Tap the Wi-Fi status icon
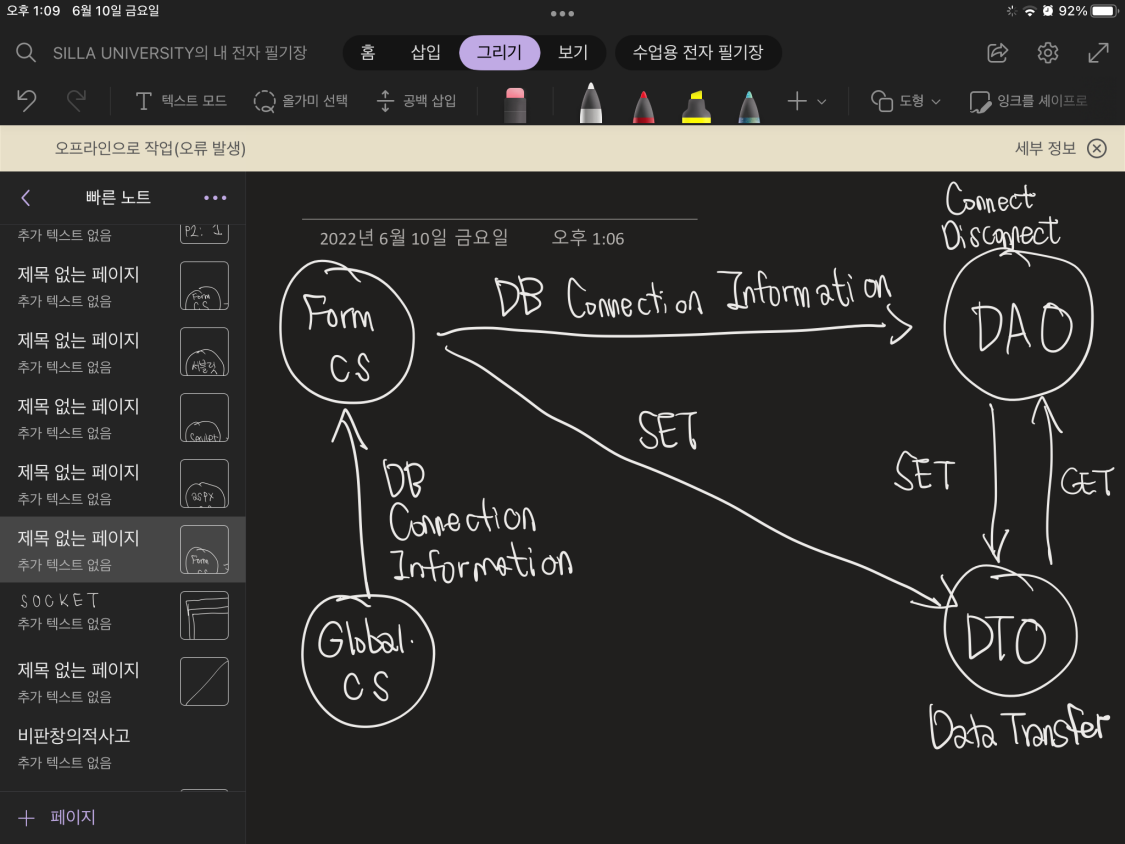Viewport: 1125px width, 844px height. pos(1030,11)
